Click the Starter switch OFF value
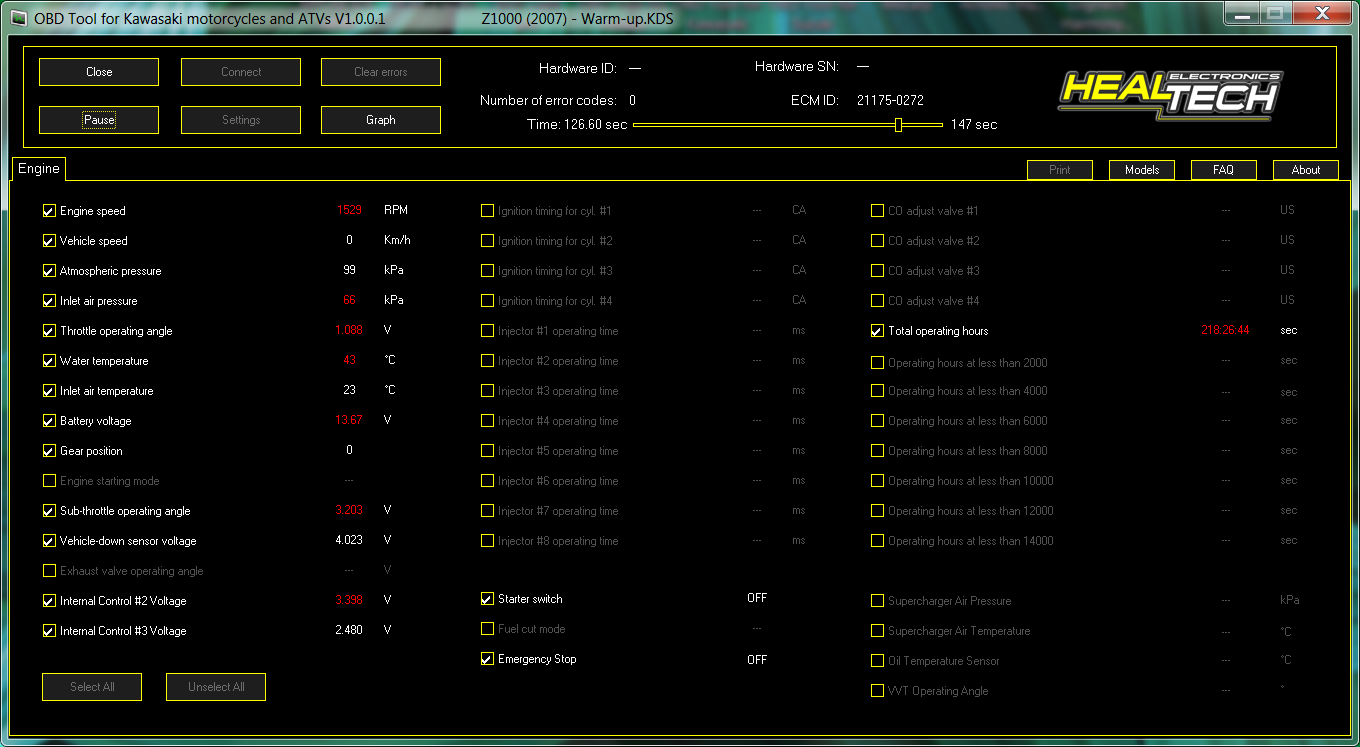The image size is (1360, 747). coord(757,598)
